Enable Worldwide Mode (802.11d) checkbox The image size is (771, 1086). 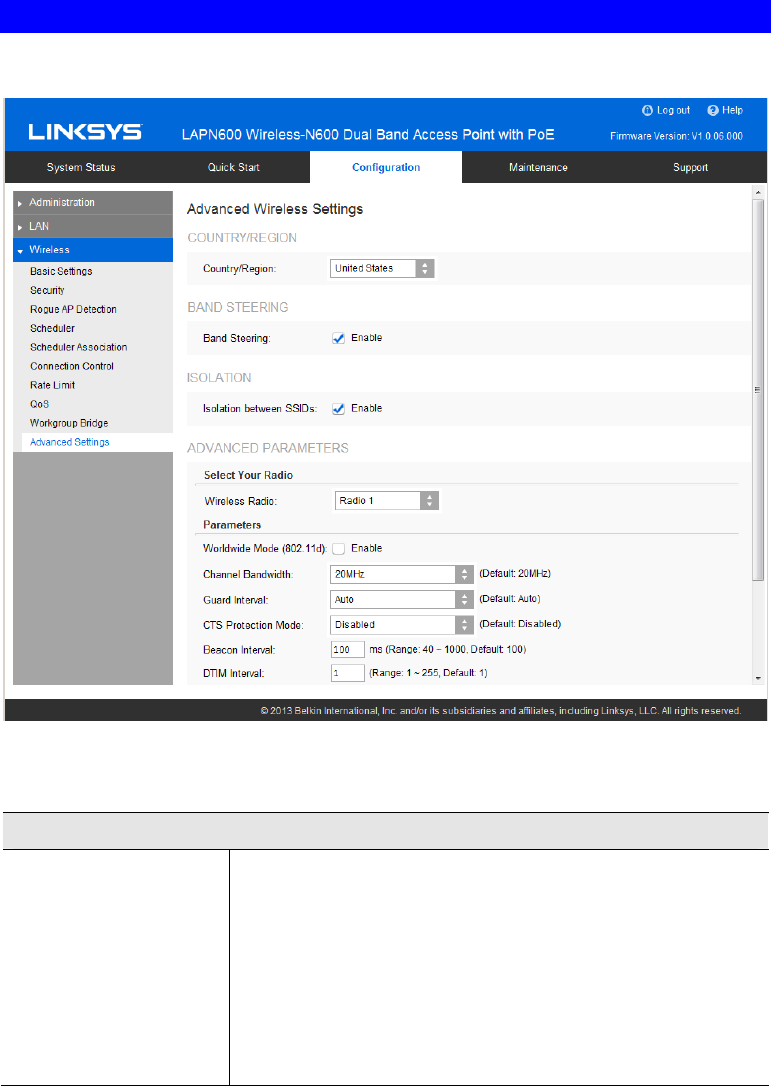coord(339,549)
